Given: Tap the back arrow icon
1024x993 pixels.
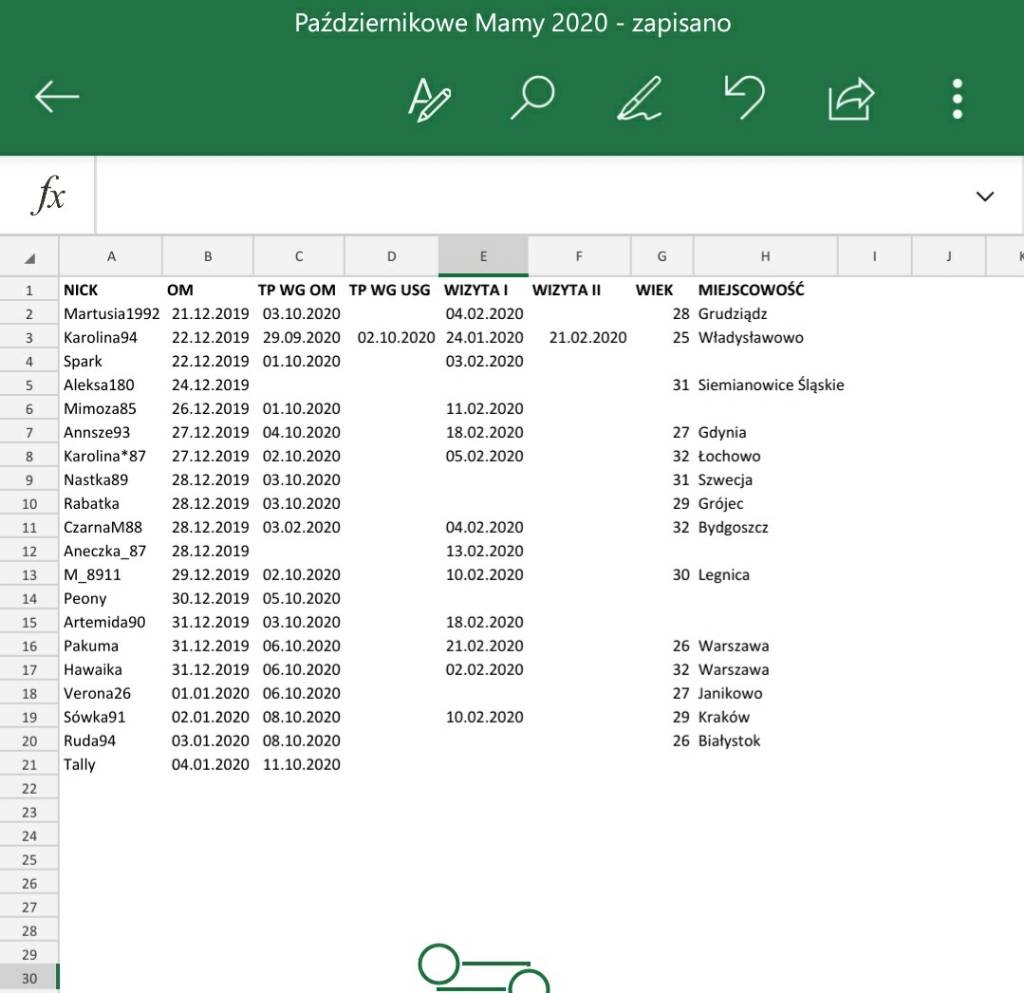Looking at the screenshot, I should click(57, 97).
